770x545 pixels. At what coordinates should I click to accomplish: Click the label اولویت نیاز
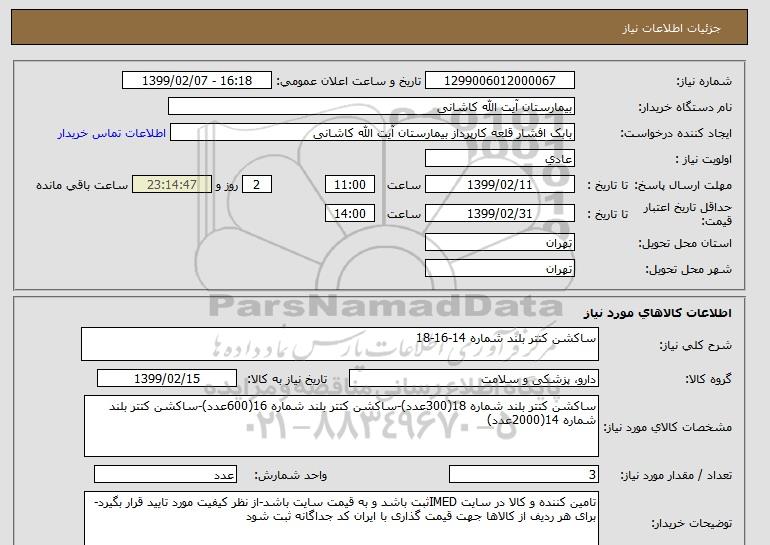coord(703,159)
